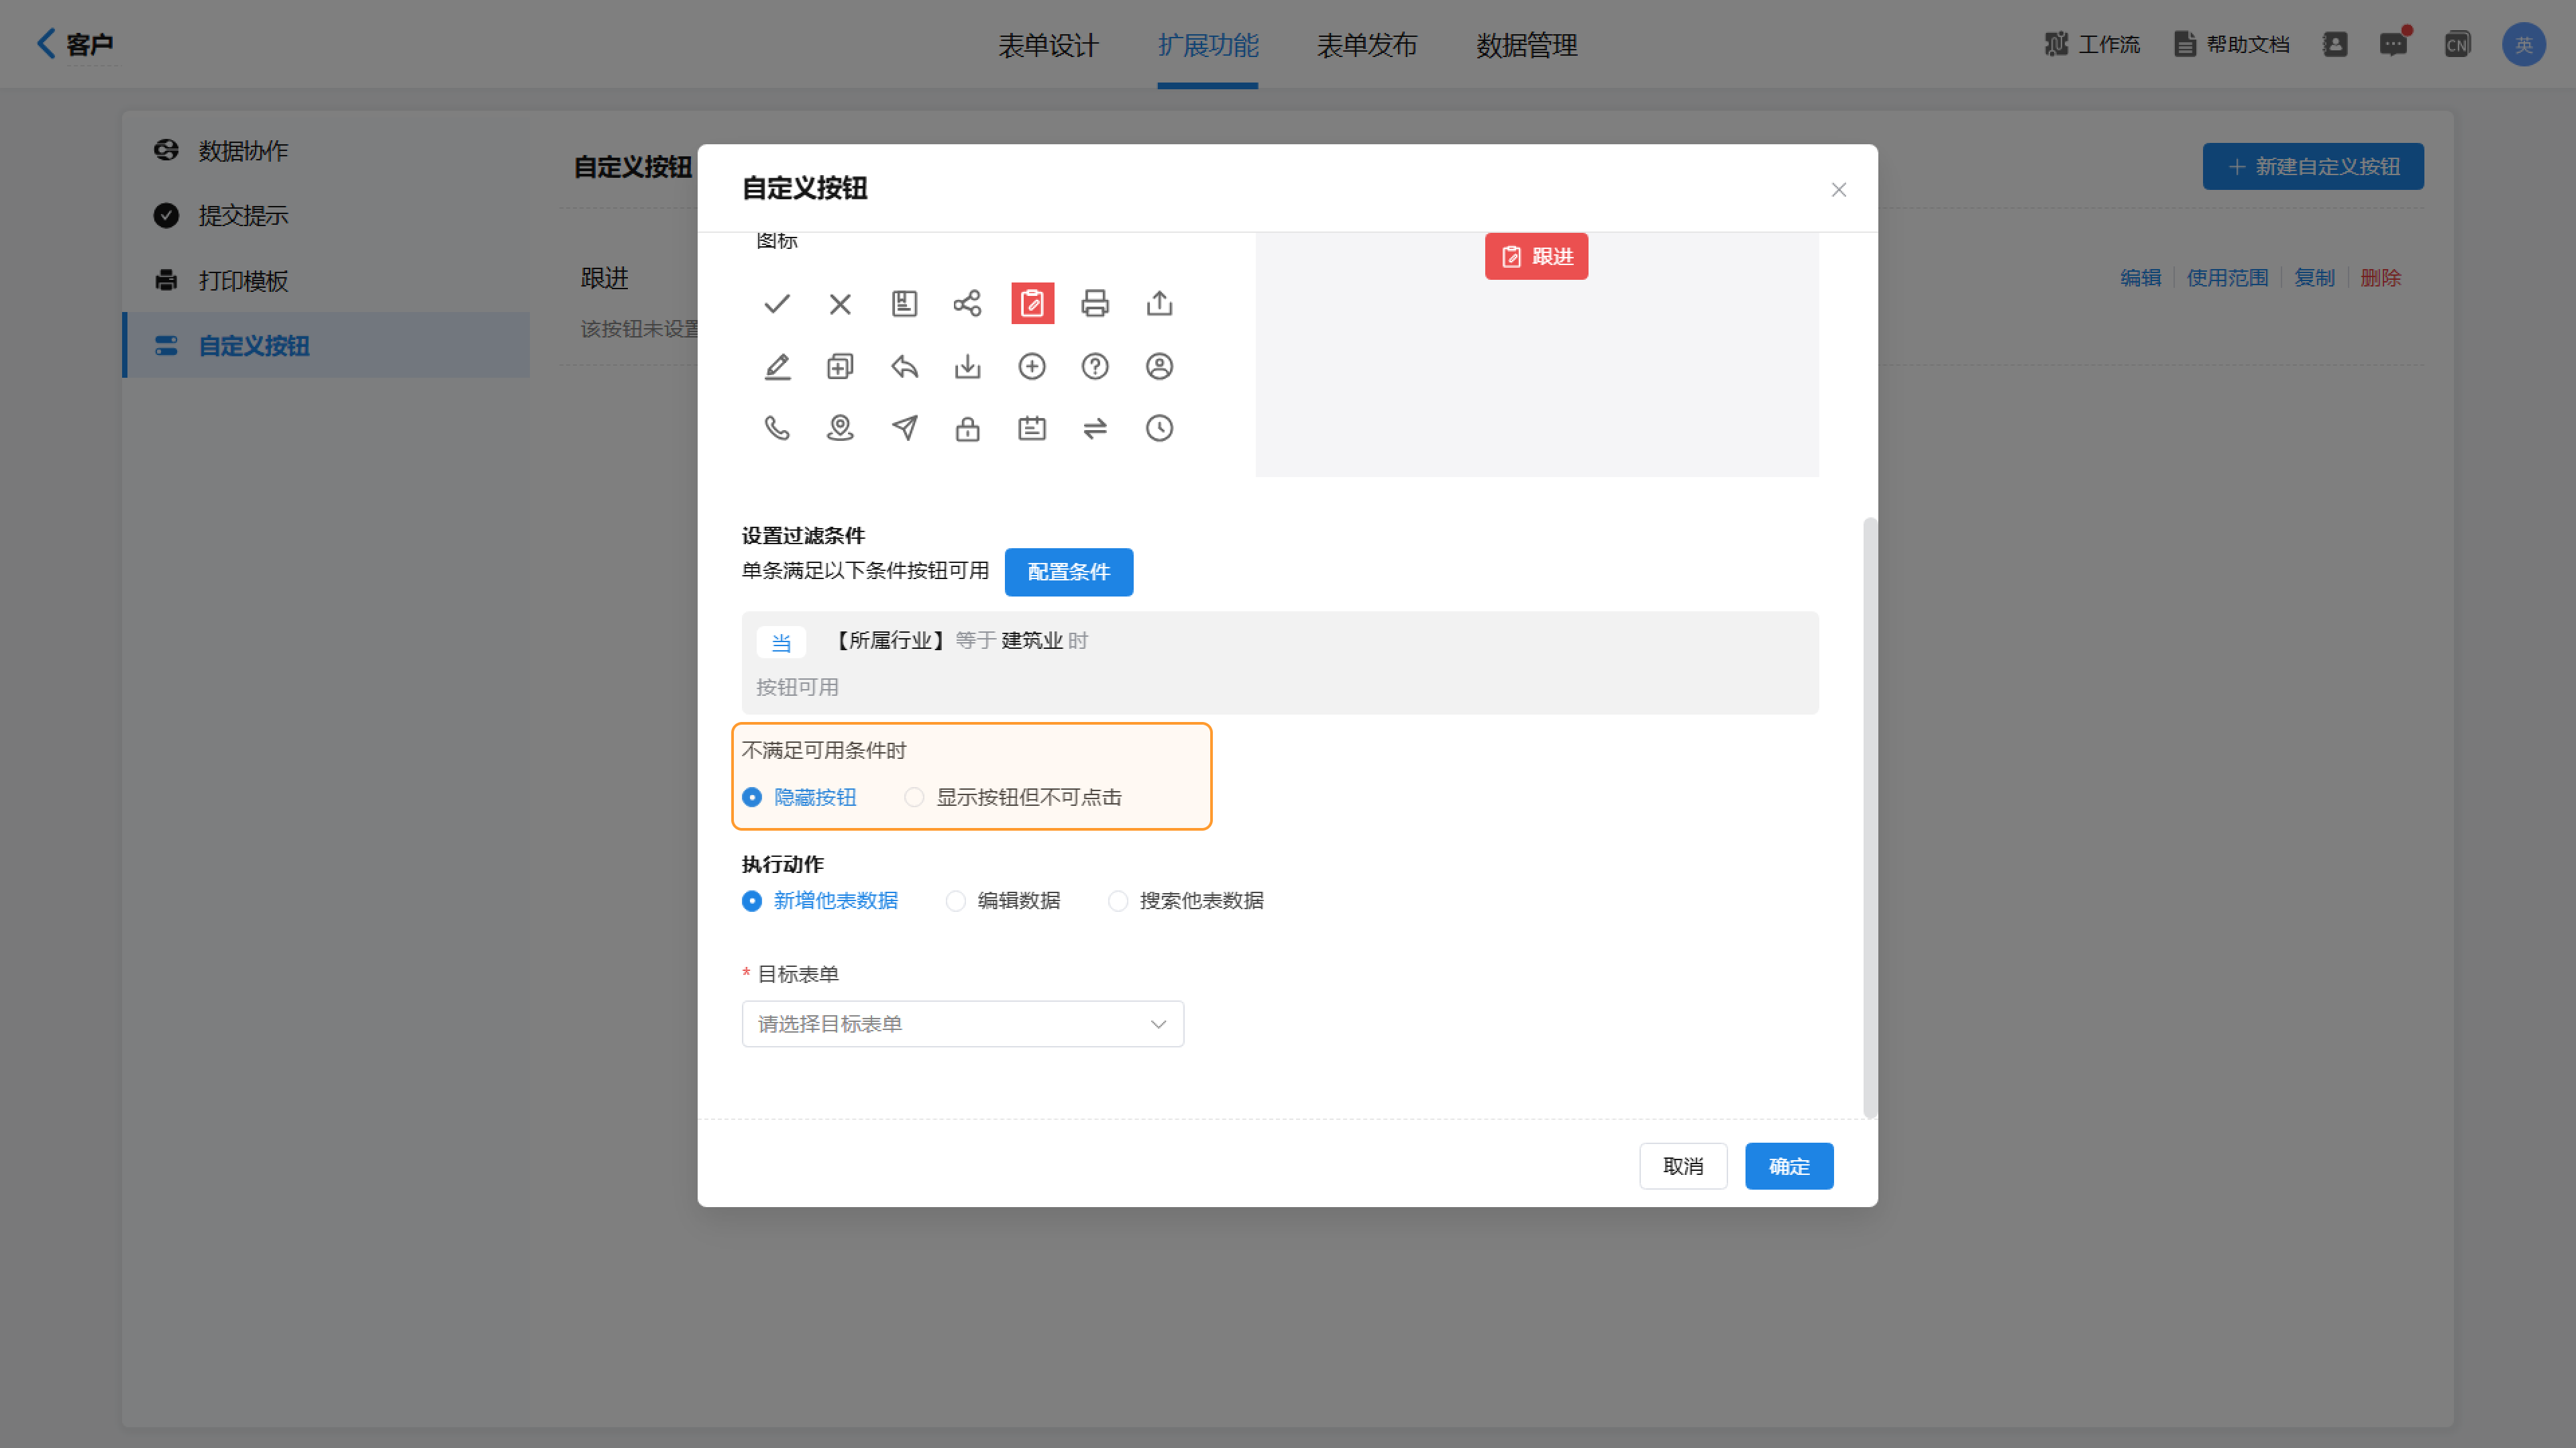Pick the book document icon
This screenshot has width=2576, height=1448.
click(x=904, y=303)
